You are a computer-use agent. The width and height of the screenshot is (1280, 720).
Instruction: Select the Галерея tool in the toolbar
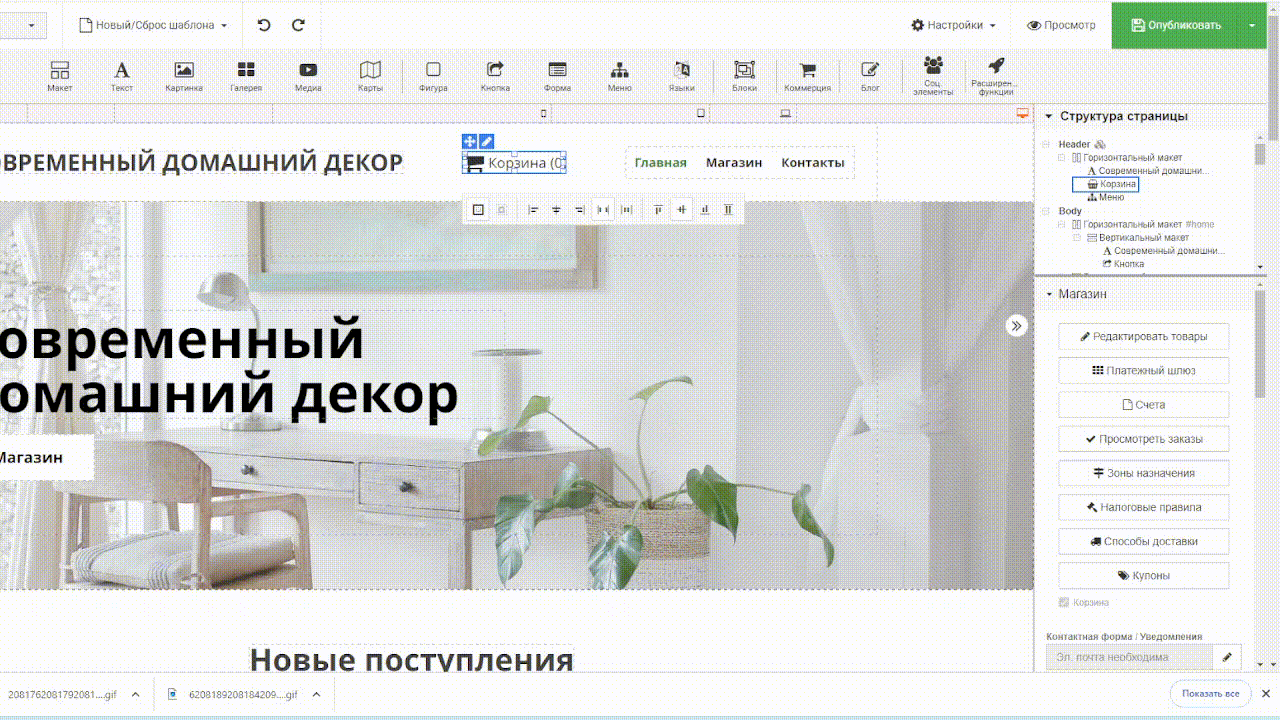pyautogui.click(x=245, y=76)
